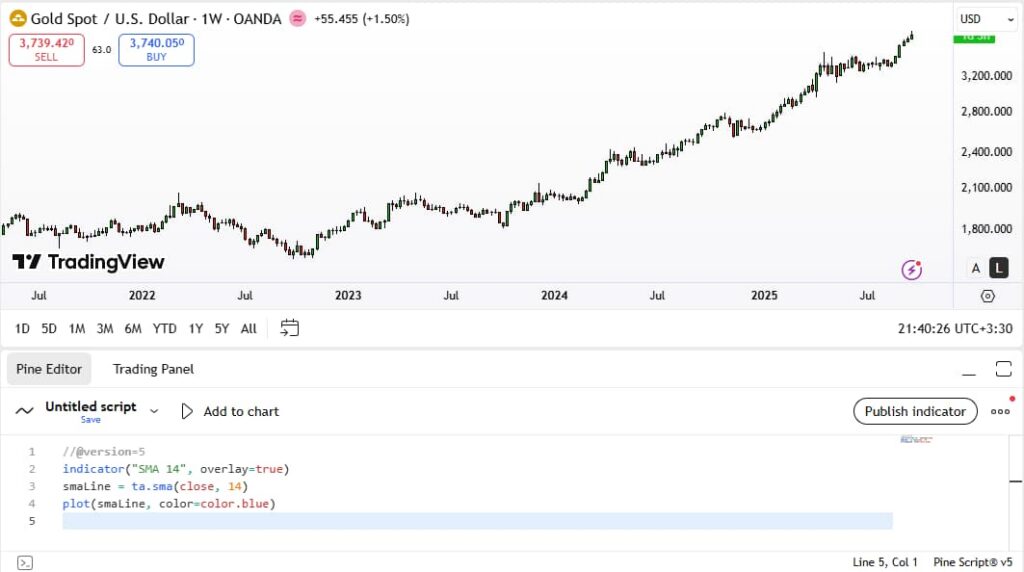Click the go-to-date calendar icon

(x=290, y=328)
